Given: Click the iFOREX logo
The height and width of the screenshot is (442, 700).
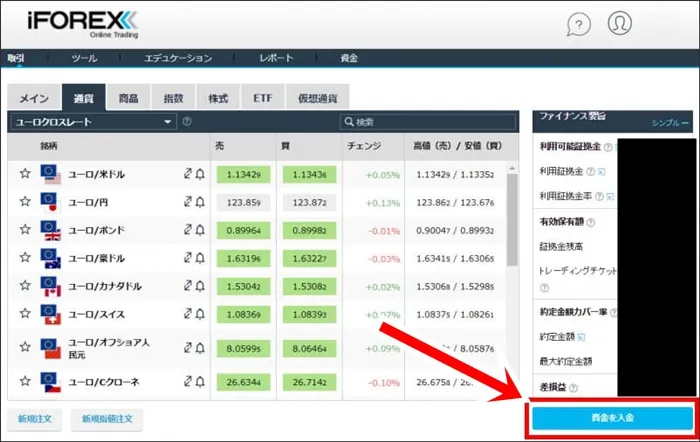Looking at the screenshot, I should [83, 23].
